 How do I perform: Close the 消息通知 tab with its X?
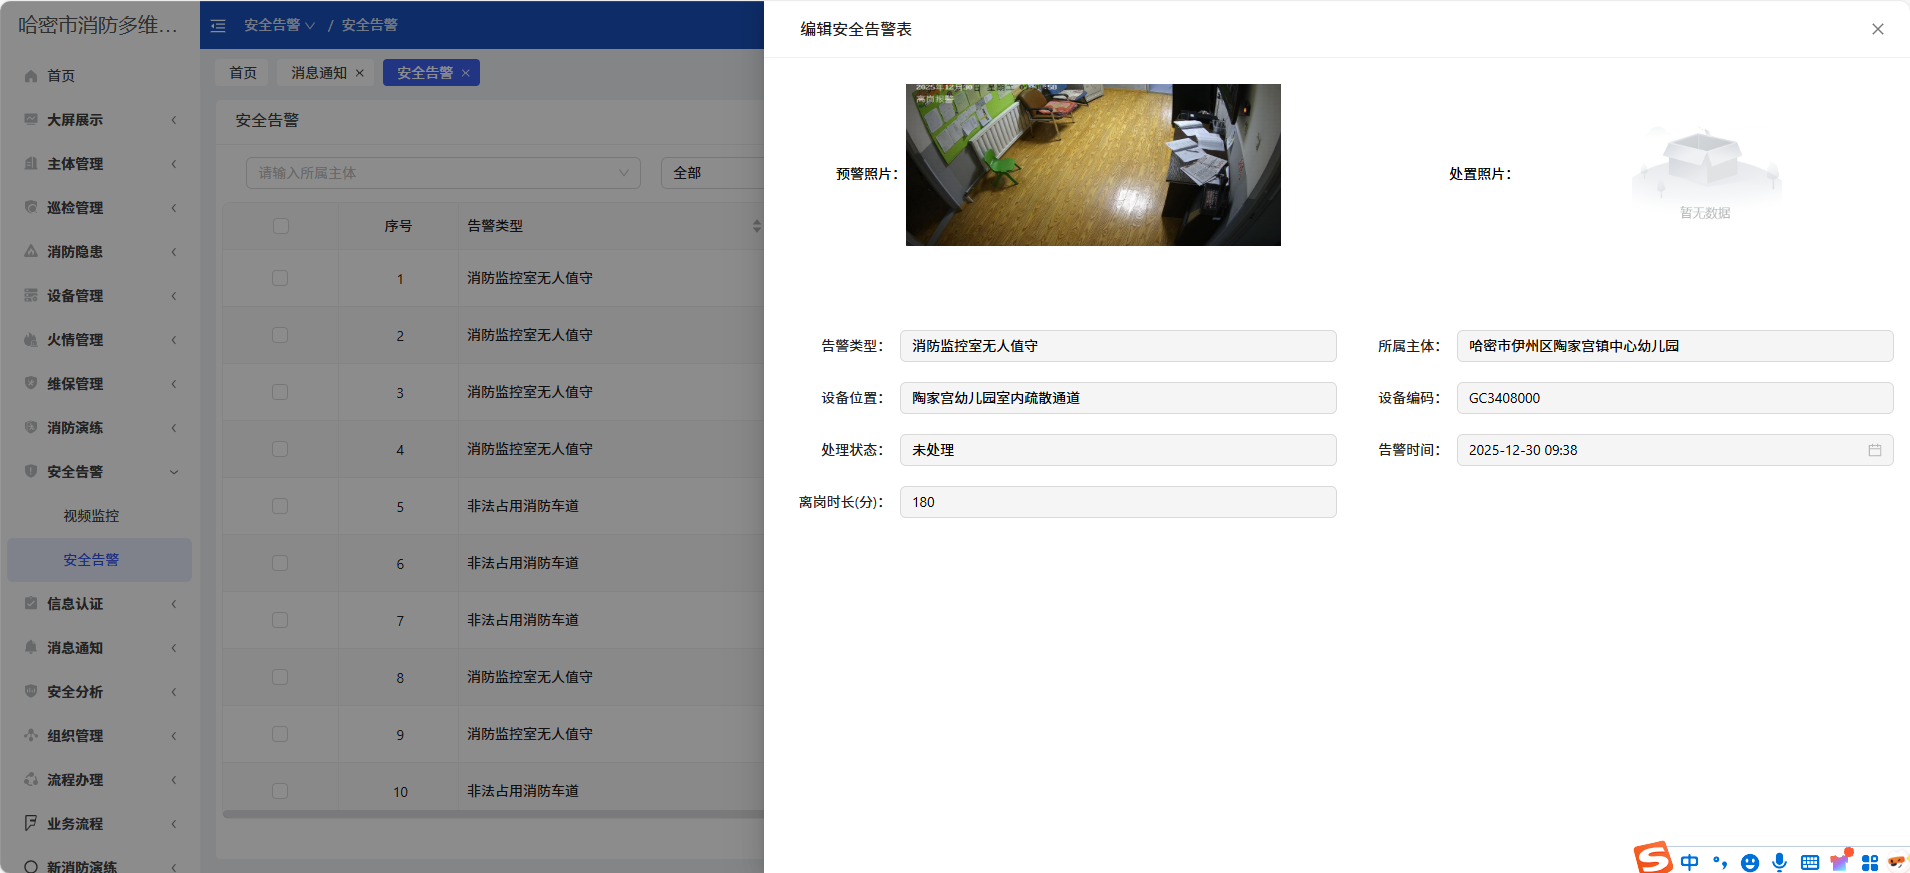[x=360, y=73]
